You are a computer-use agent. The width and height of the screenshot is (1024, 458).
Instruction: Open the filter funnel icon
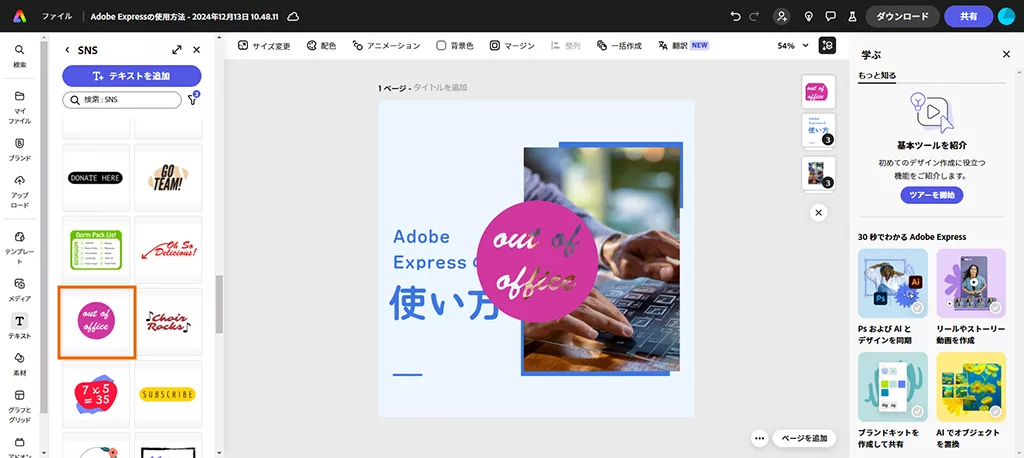click(x=193, y=99)
